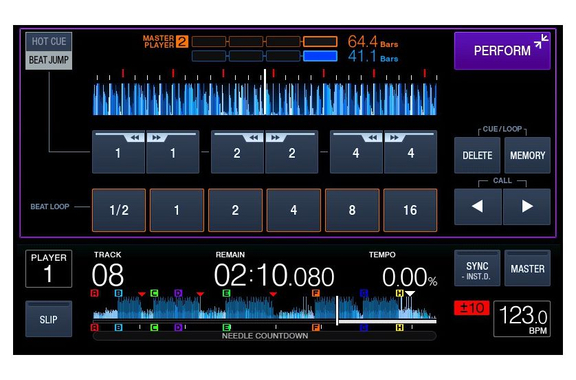Select hot cue D marker below overview waveform
576x380 pixels.
coord(178,327)
